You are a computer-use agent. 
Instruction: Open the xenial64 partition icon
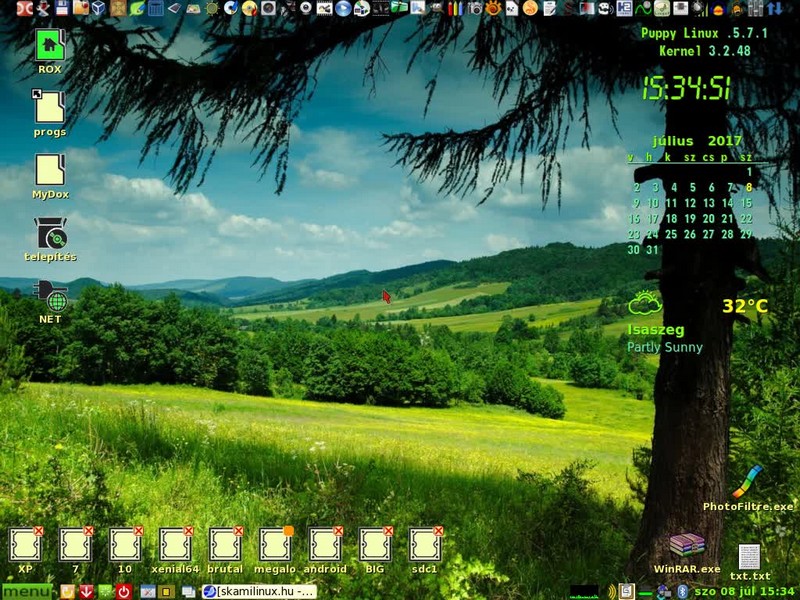pos(175,545)
